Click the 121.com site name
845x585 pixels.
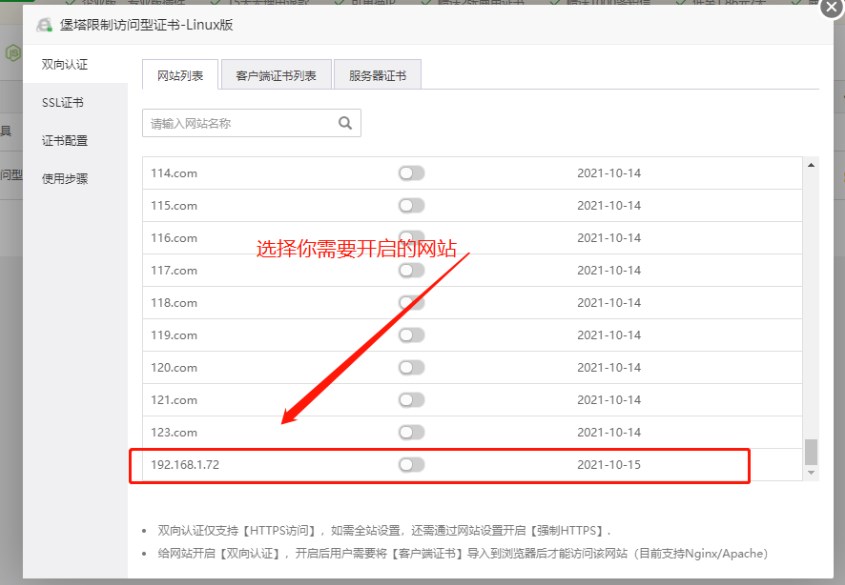click(x=174, y=400)
